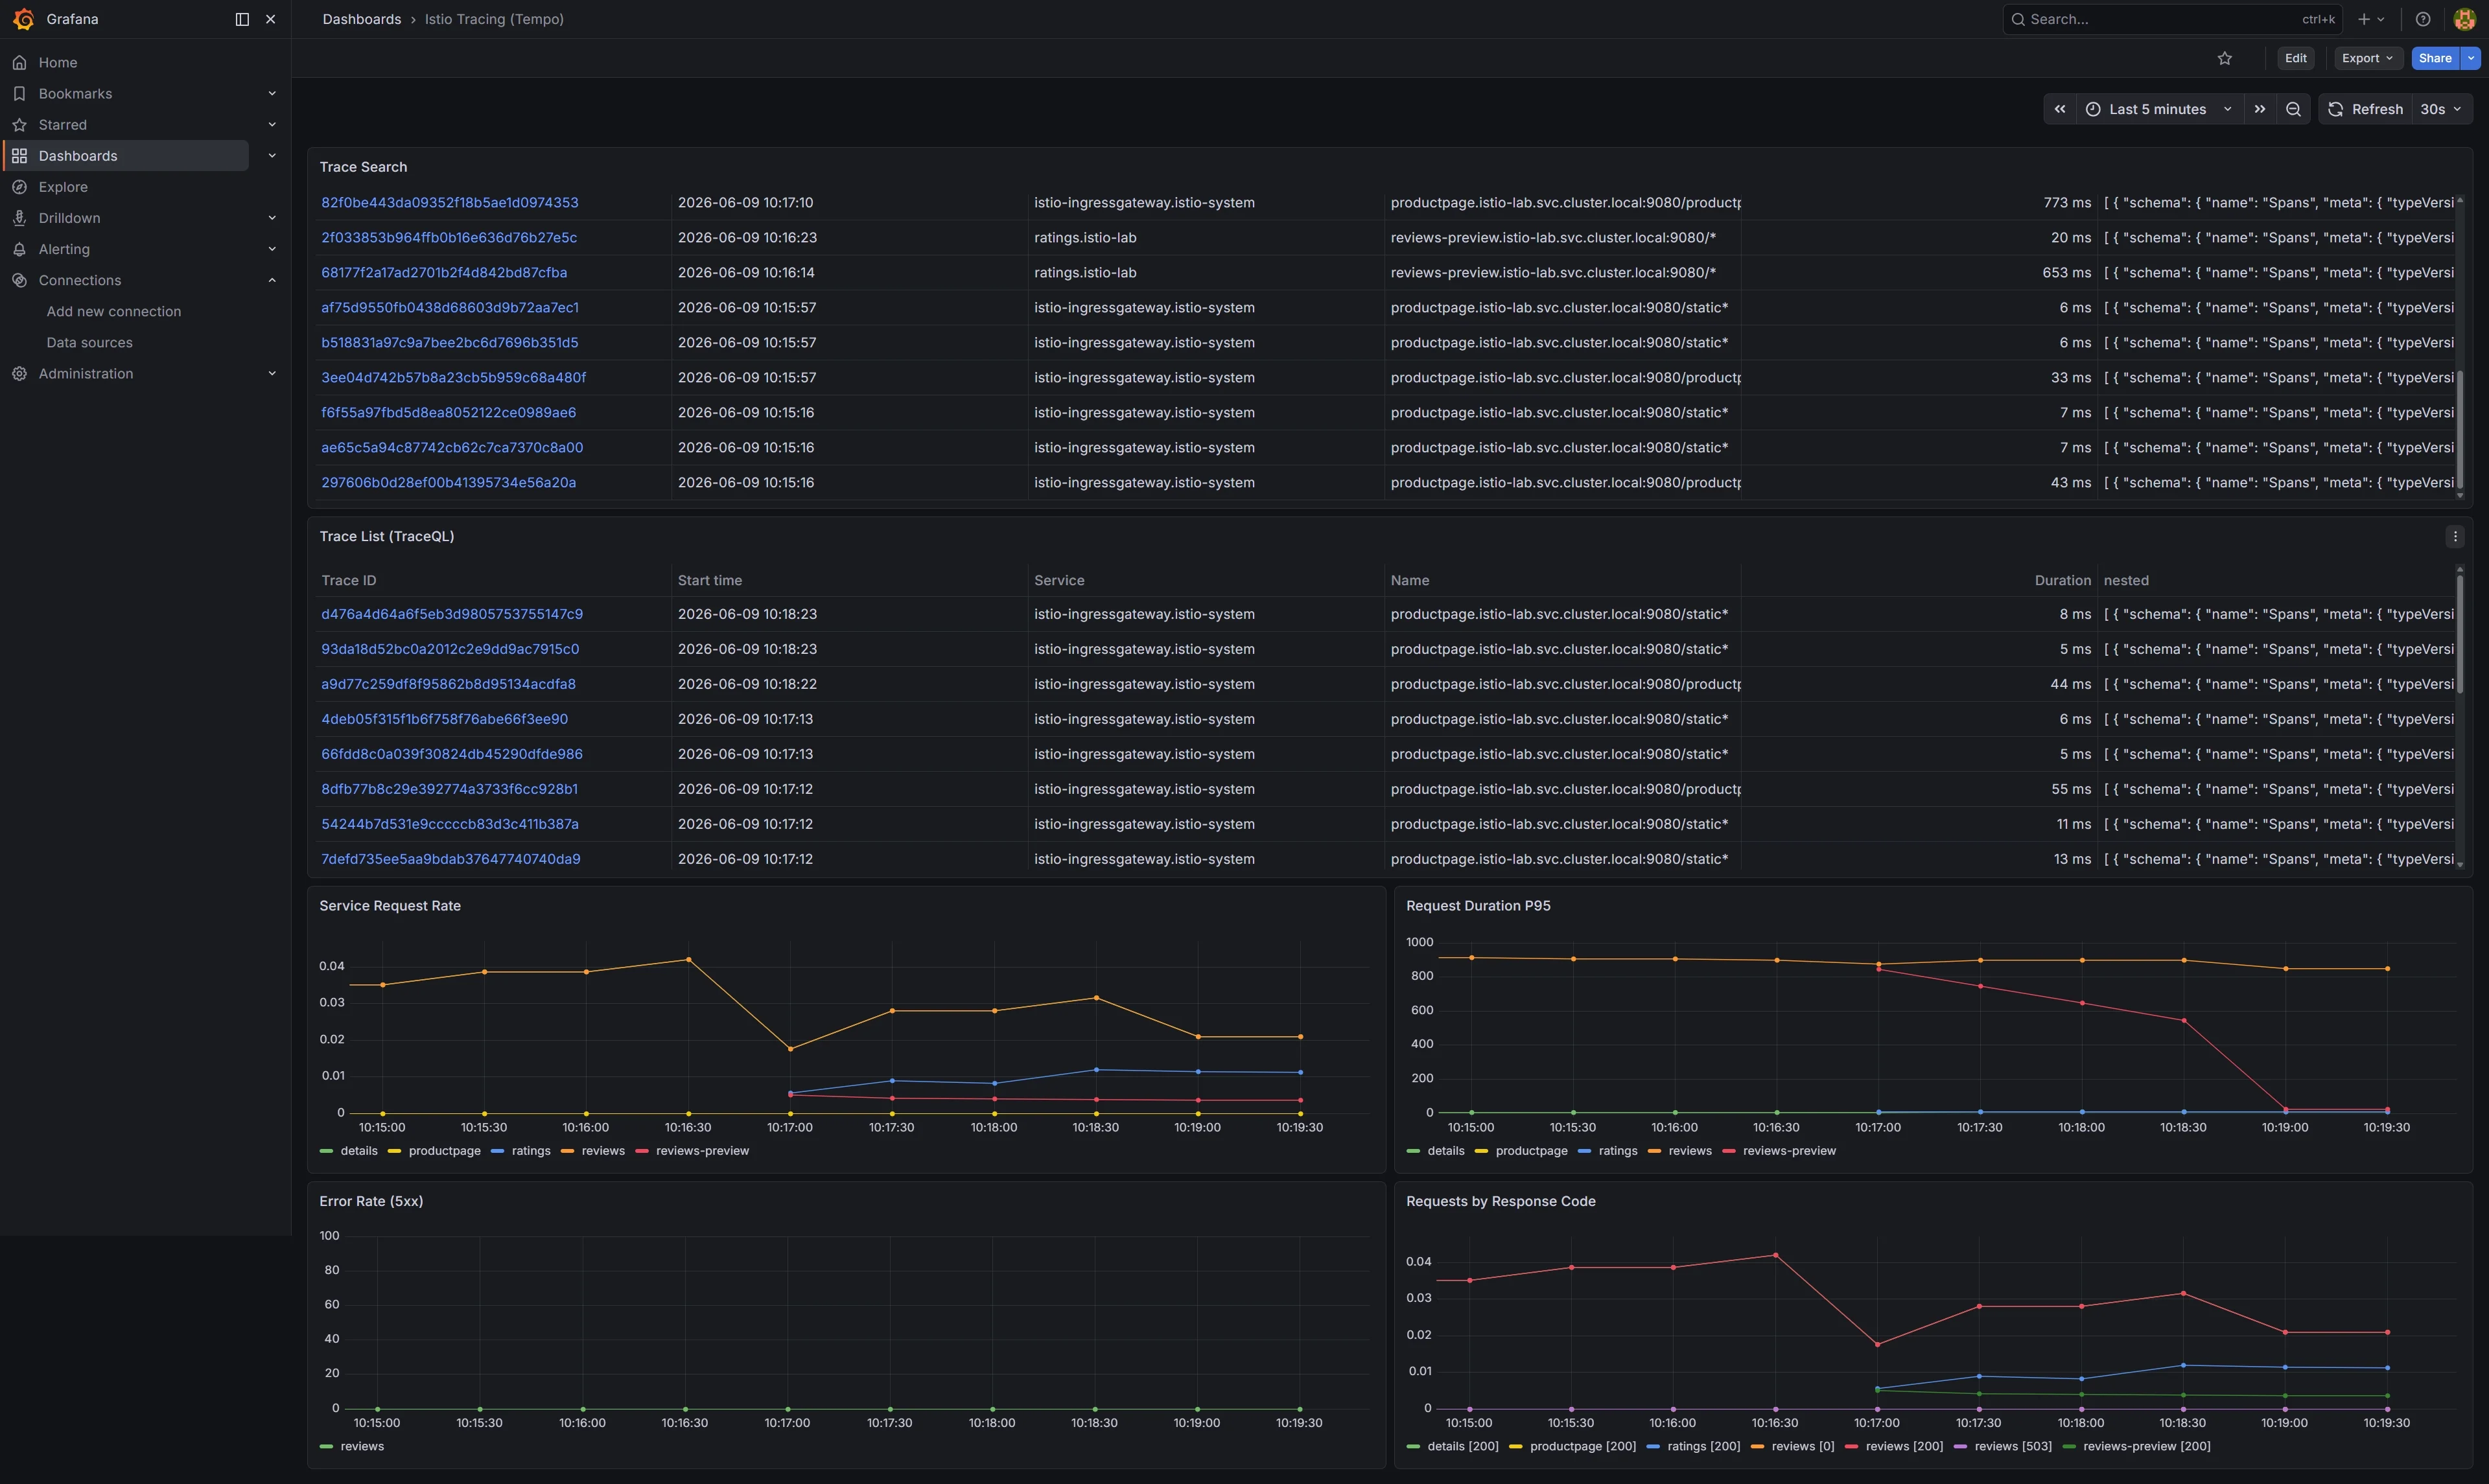
Task: Open the Last 5 minutes time picker
Action: (2161, 109)
